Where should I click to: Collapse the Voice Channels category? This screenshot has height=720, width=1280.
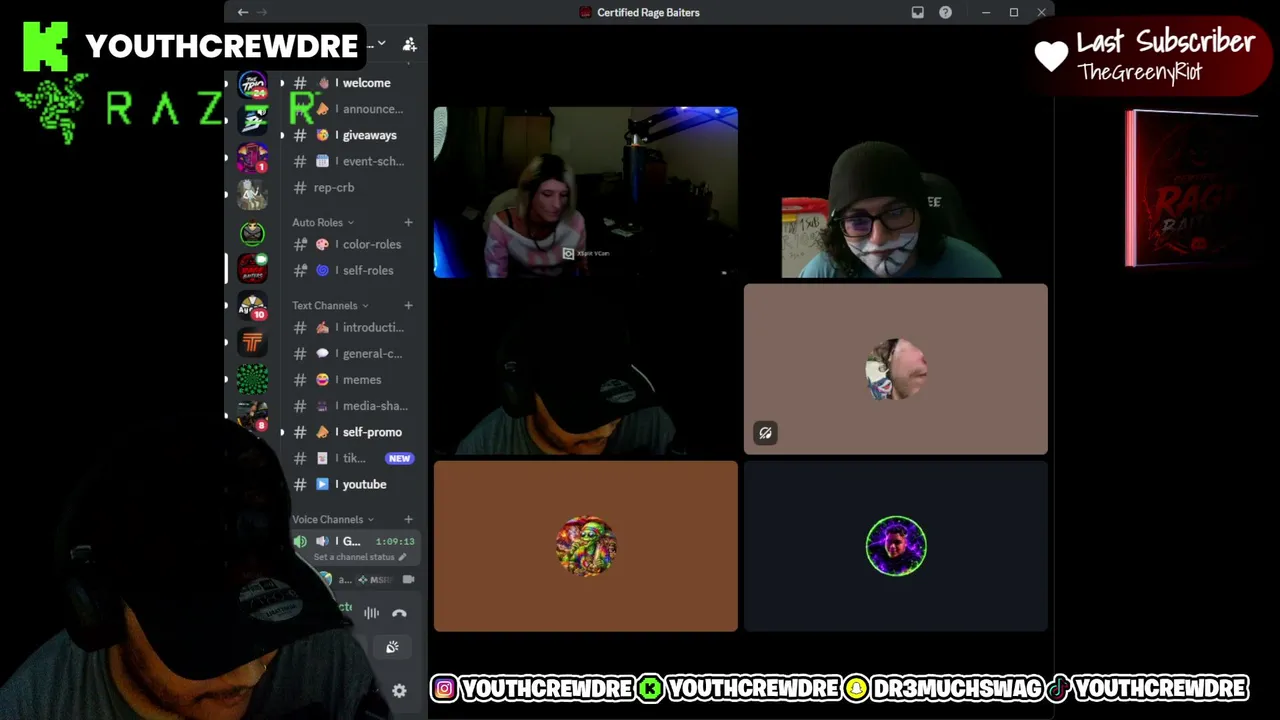[x=333, y=519]
